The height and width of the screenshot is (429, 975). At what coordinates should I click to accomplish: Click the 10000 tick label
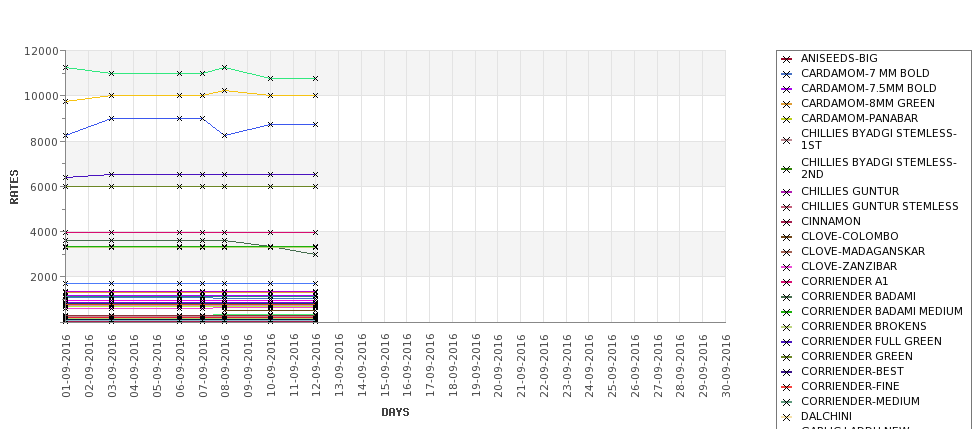tap(42, 96)
